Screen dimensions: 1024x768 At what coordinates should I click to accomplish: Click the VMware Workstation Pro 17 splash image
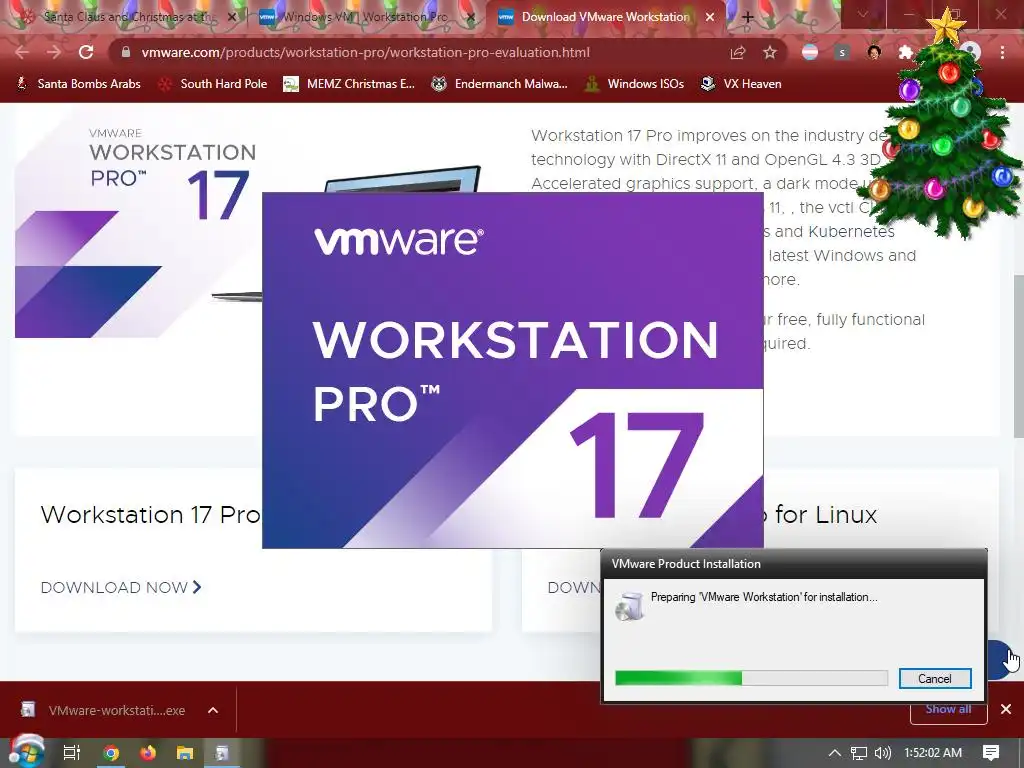tap(513, 370)
